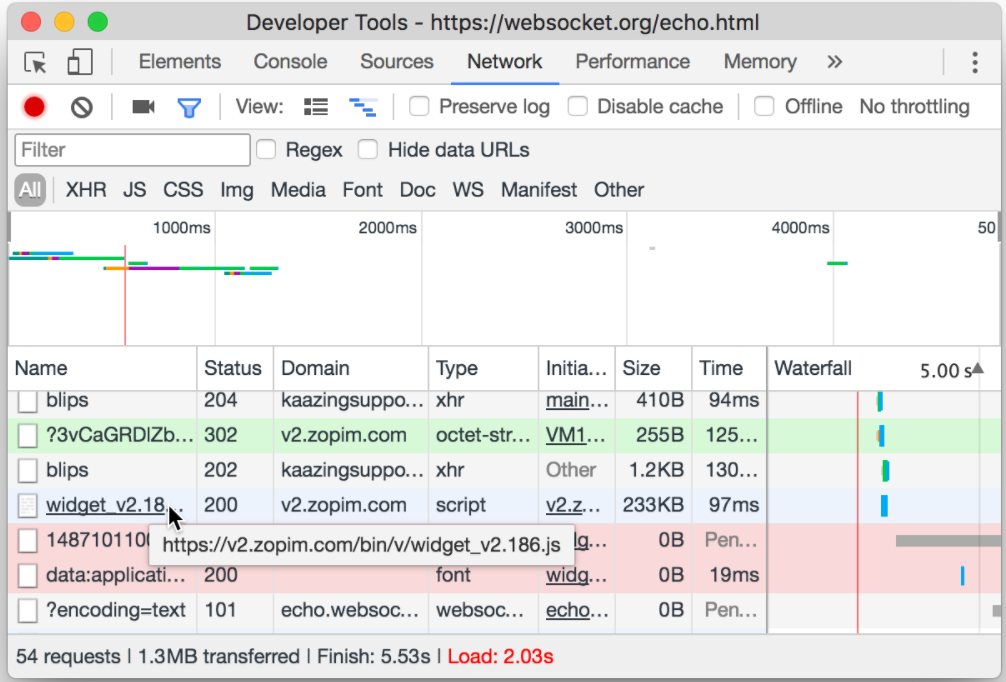Sort by the Type column header
The image size is (1006, 682).
pos(484,368)
